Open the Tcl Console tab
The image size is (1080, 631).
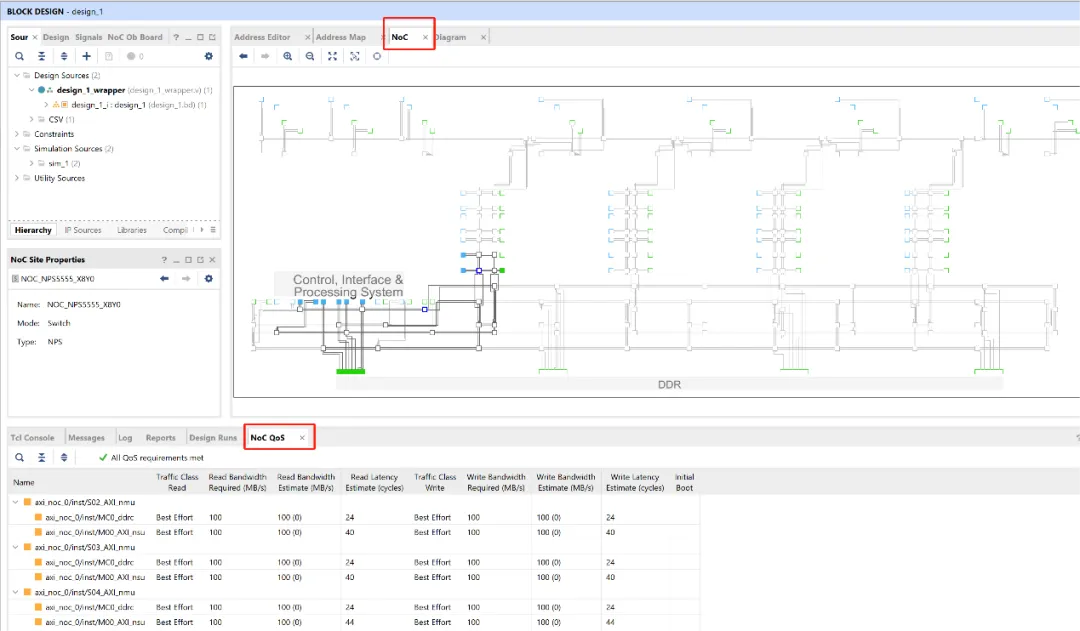[32, 438]
